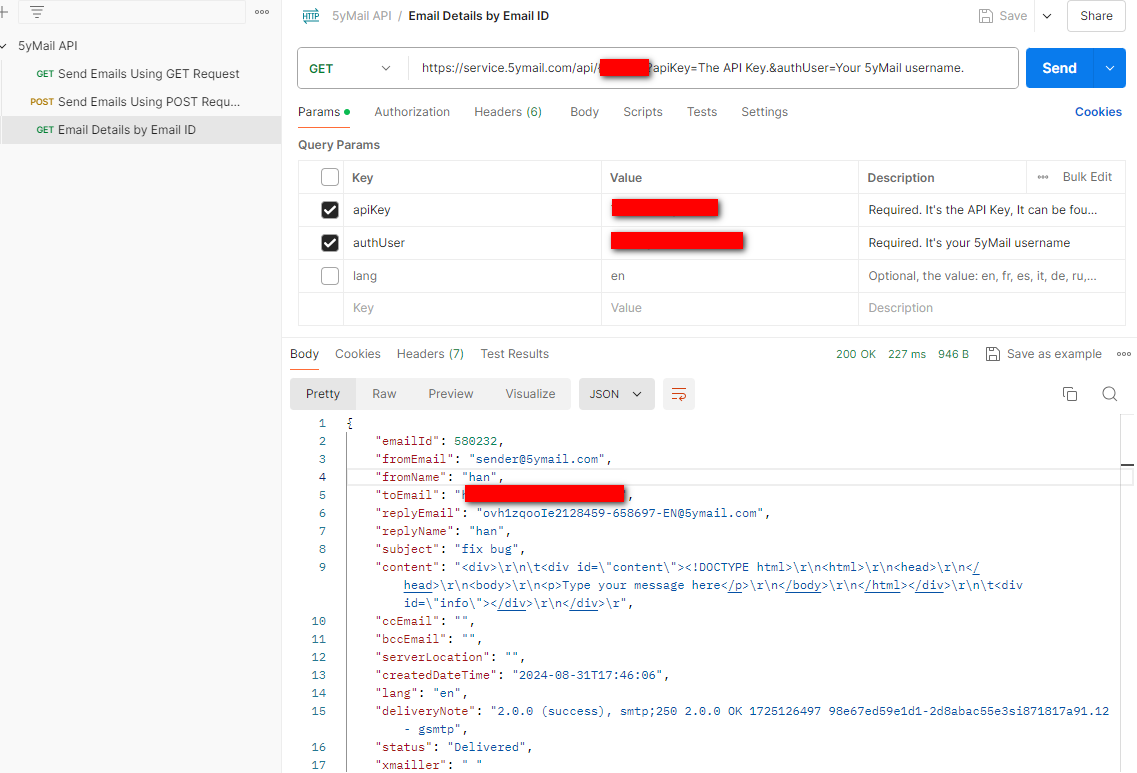Click the lang description text
The image size is (1137, 773).
pyautogui.click(x=983, y=276)
